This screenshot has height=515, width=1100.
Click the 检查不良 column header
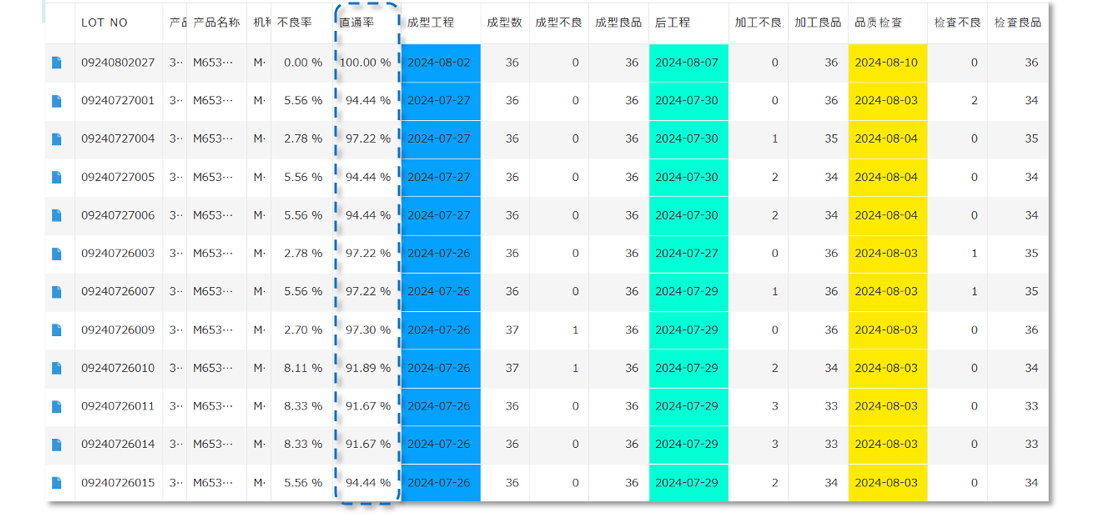pyautogui.click(x=958, y=22)
